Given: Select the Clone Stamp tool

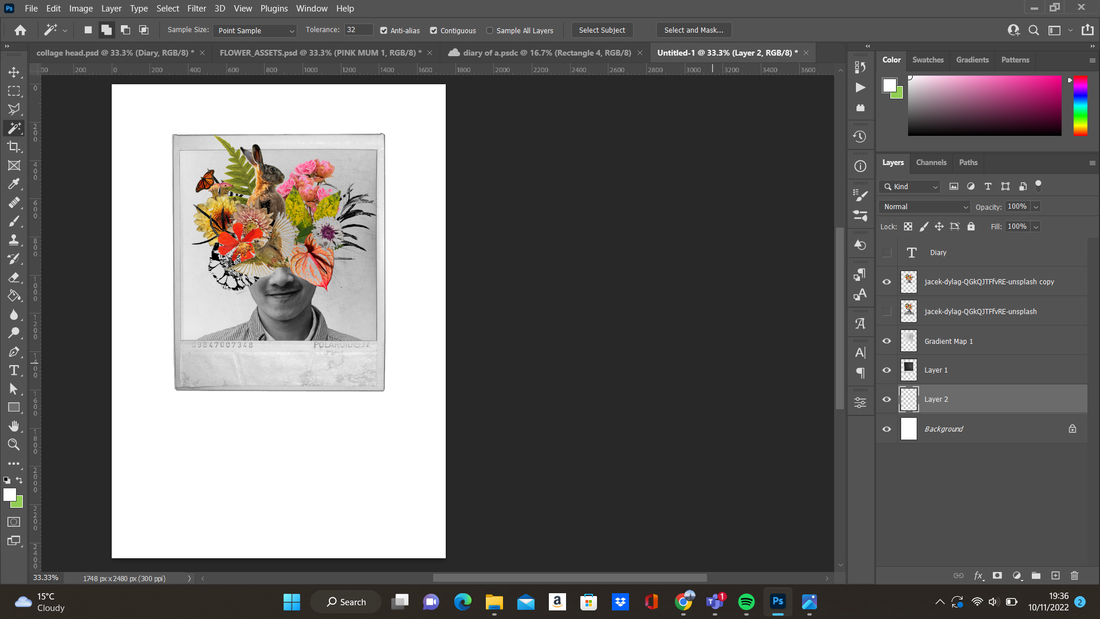Looking at the screenshot, I should [14, 240].
